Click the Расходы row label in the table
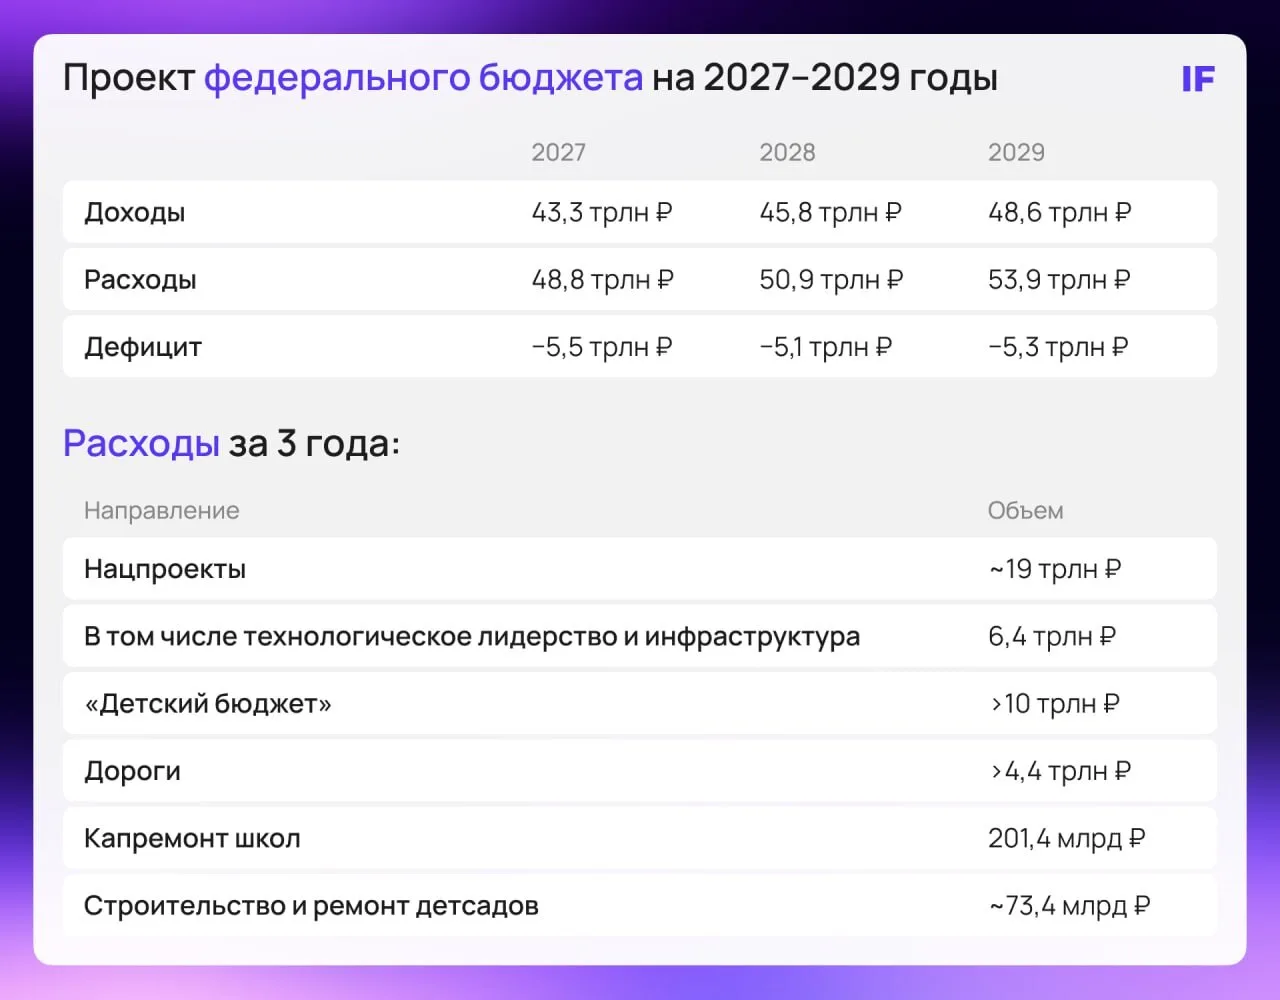Viewport: 1280px width, 1000px height. pyautogui.click(x=140, y=279)
